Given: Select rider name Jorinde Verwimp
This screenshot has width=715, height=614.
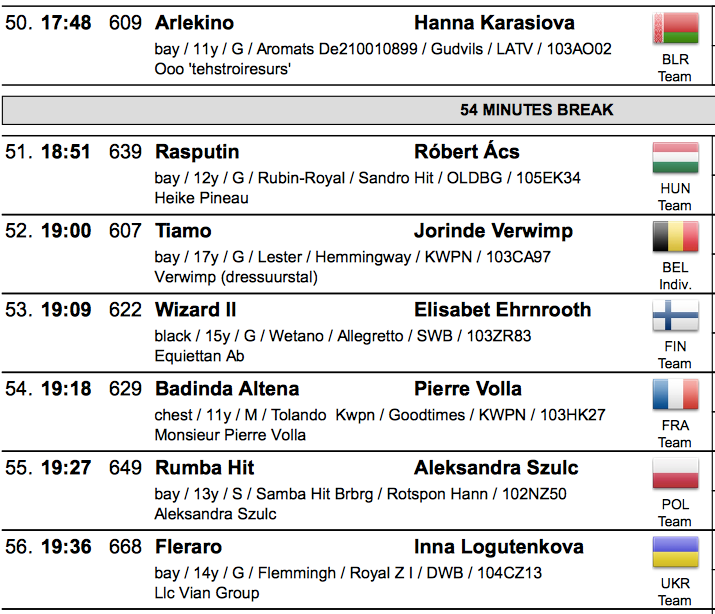Looking at the screenshot, I should coord(493,231).
